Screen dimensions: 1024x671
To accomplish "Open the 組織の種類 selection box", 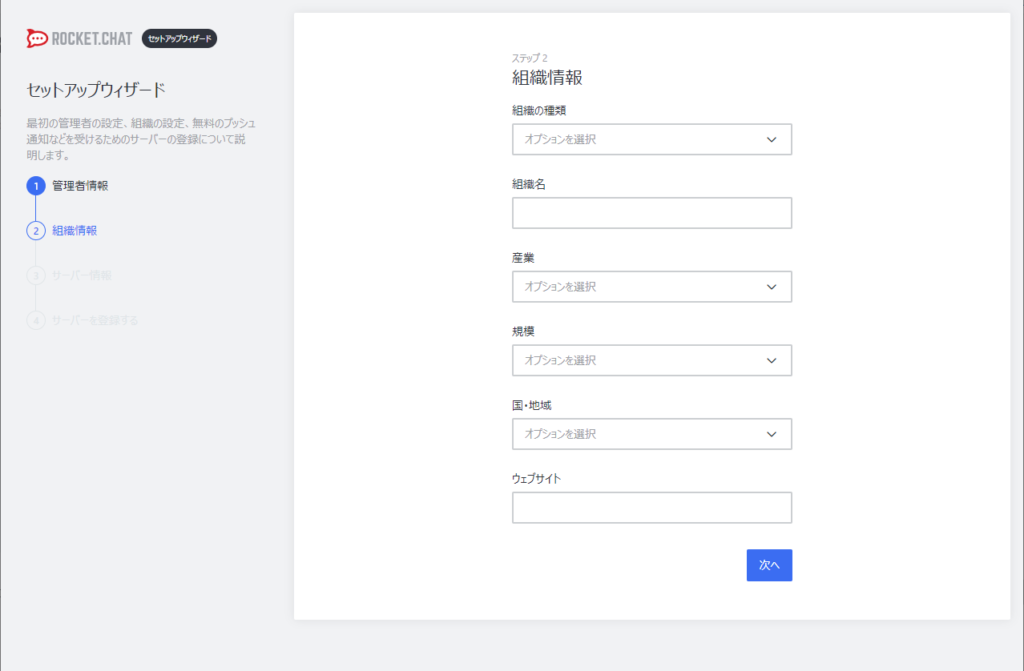I will pyautogui.click(x=652, y=139).
